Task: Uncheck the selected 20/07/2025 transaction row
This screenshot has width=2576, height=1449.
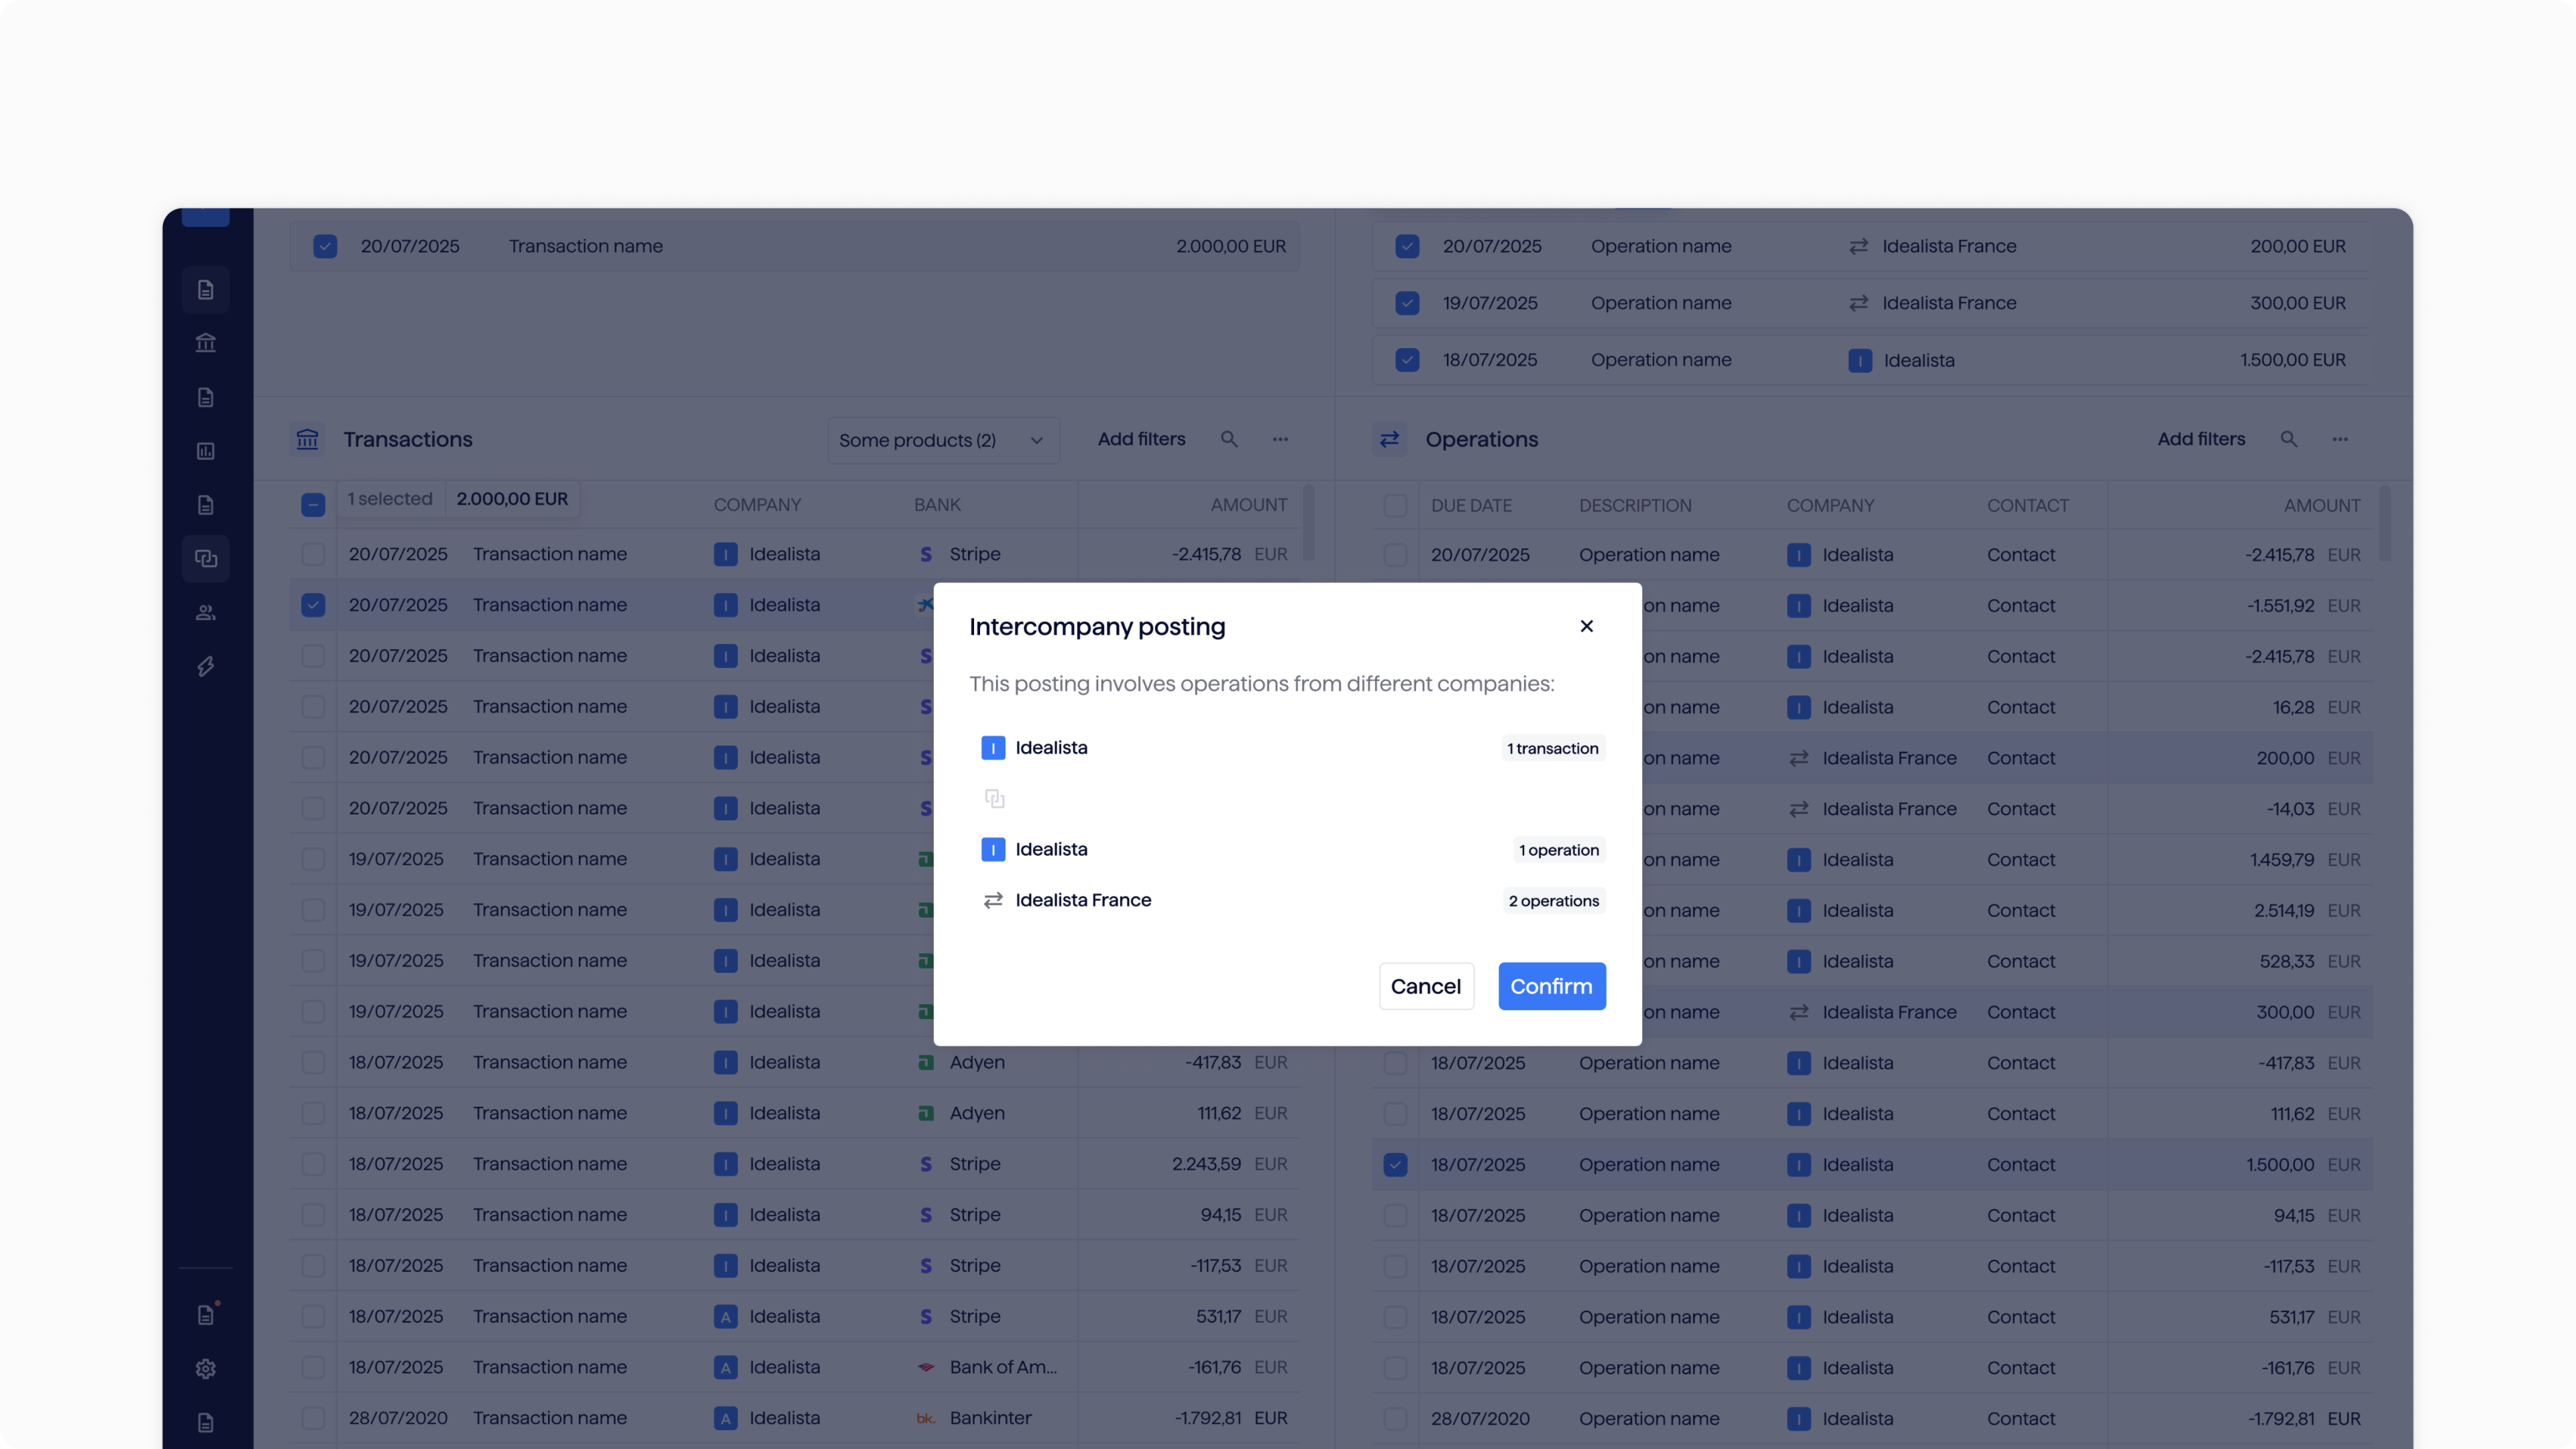Action: [313, 605]
